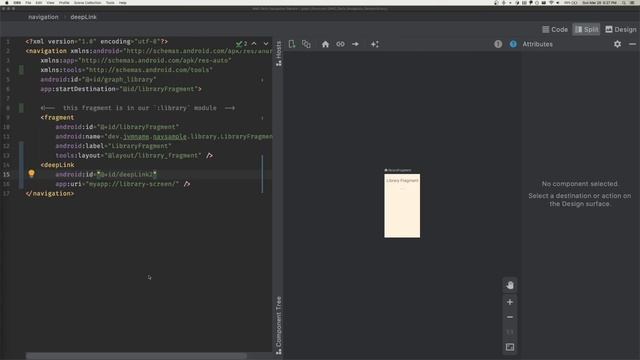Click the tools:layout attribute line
The width and height of the screenshot is (640, 360).
point(134,156)
